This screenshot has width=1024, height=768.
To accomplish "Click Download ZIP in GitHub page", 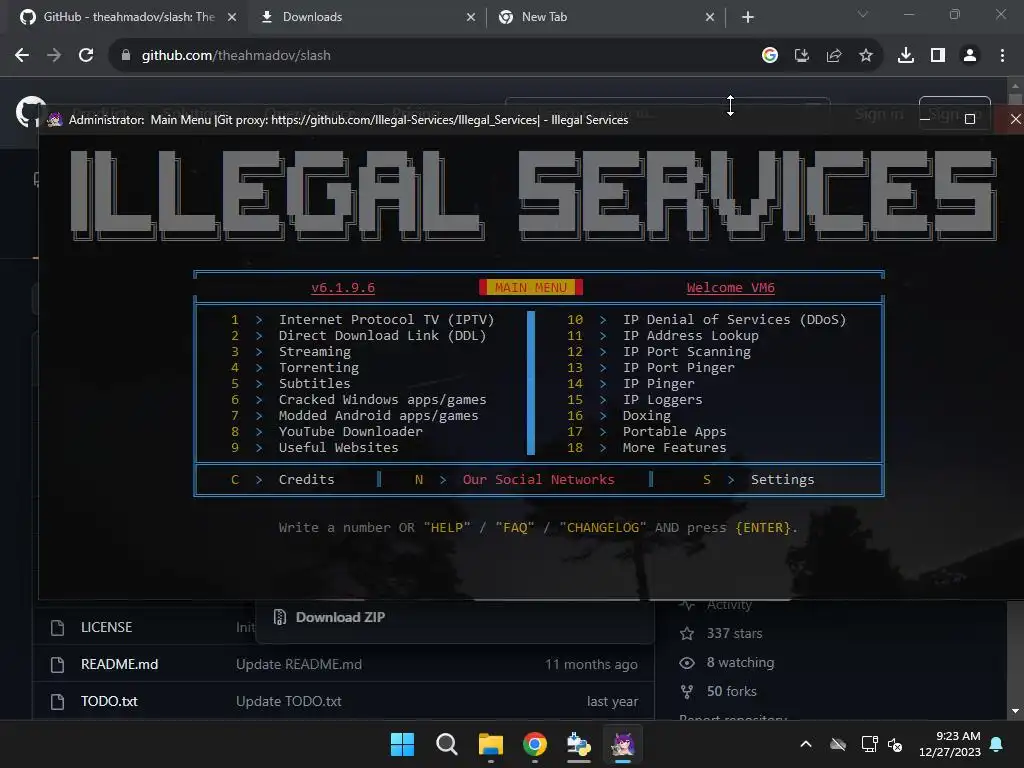I will pyautogui.click(x=340, y=617).
